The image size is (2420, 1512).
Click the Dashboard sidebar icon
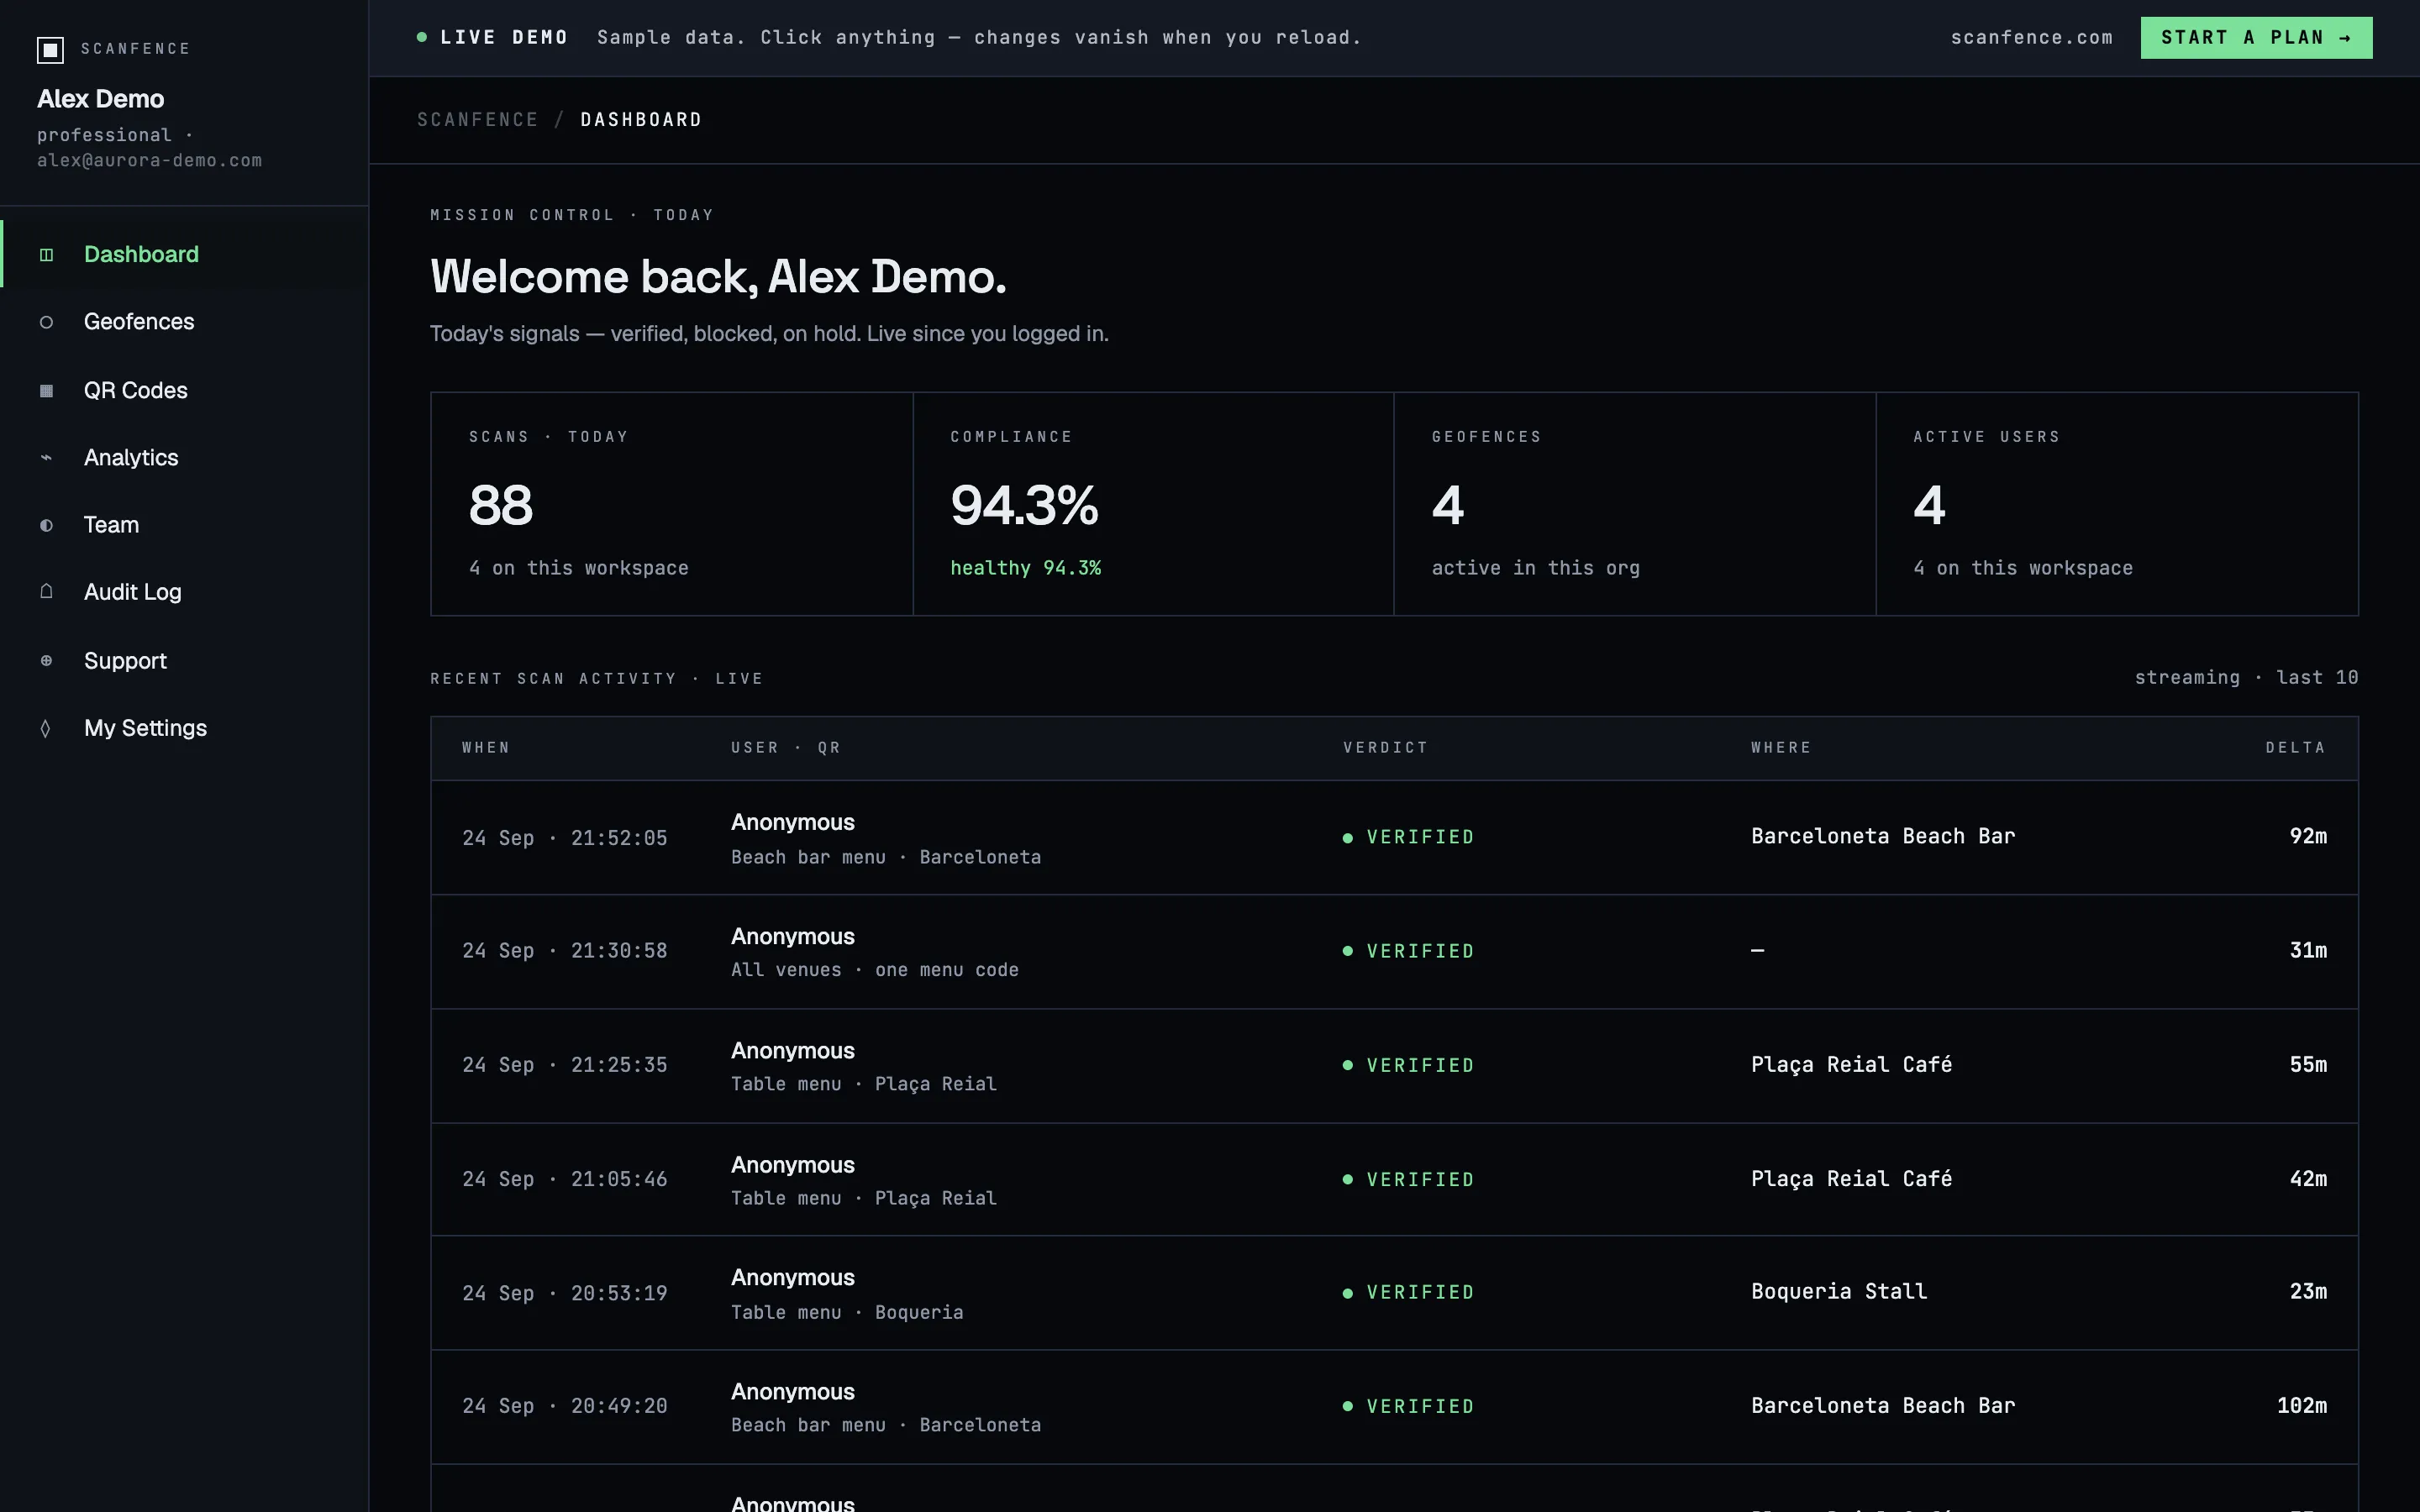coord(46,255)
